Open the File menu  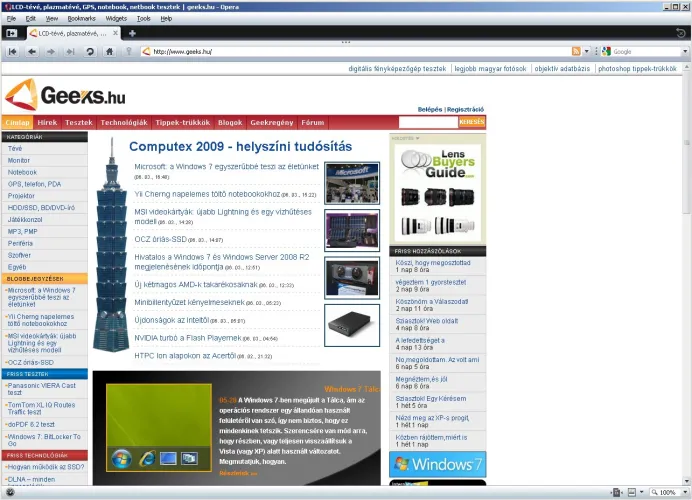coord(11,19)
